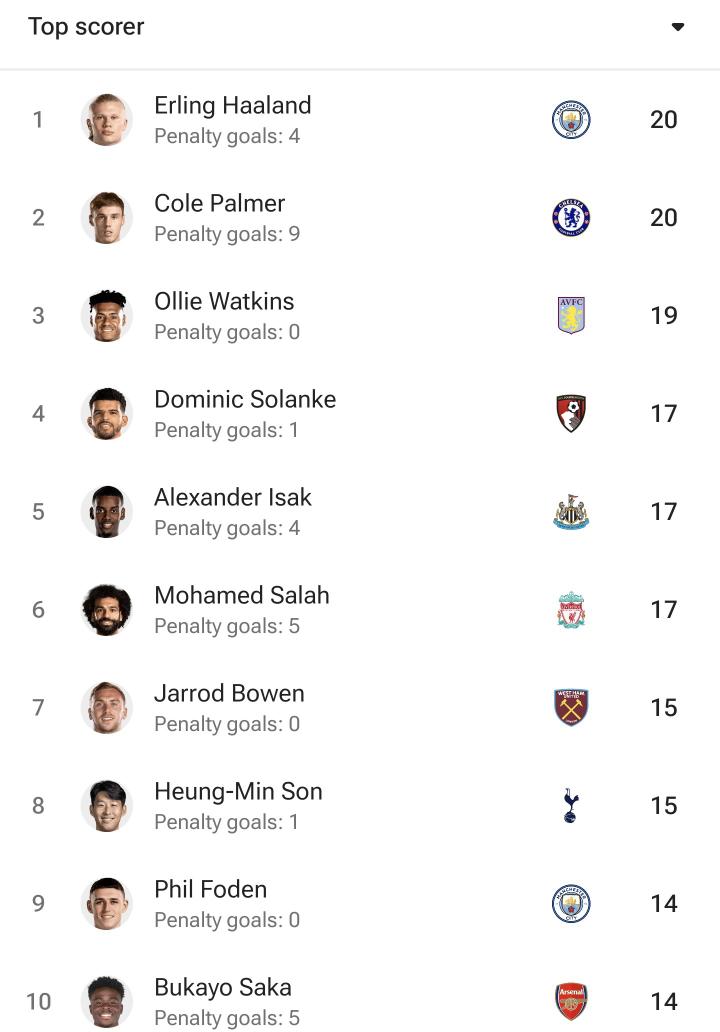This screenshot has width=720, height=1032.
Task: Open Erling Haaland's player photo
Action: [107, 120]
